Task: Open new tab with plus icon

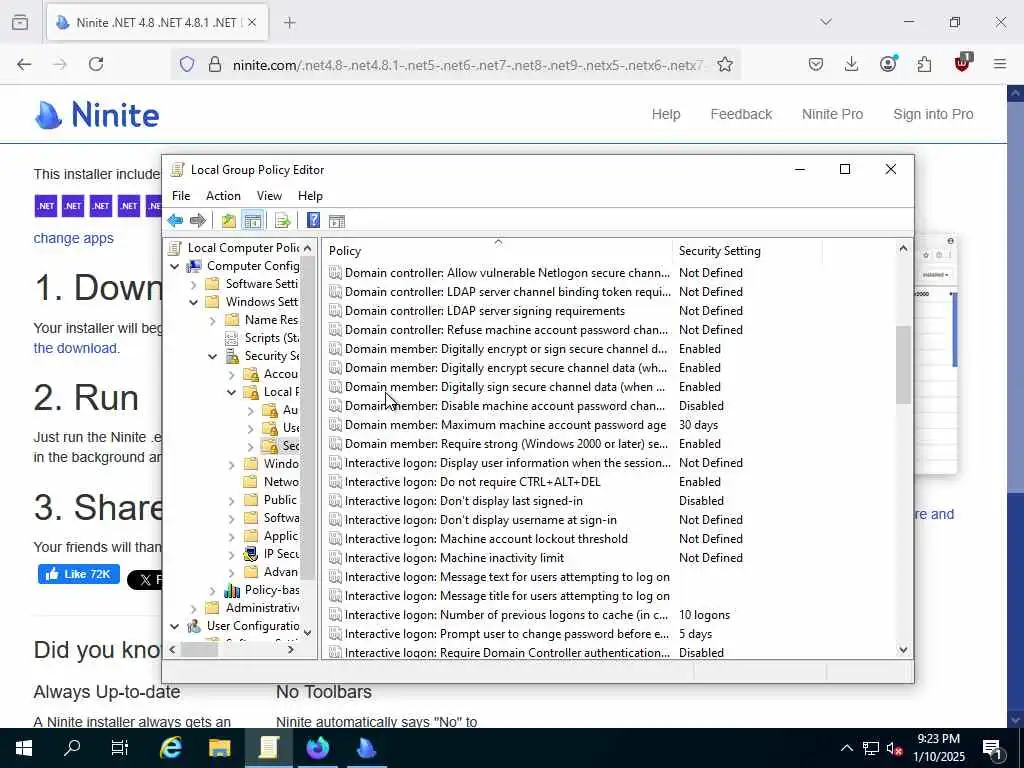Action: click(x=290, y=22)
